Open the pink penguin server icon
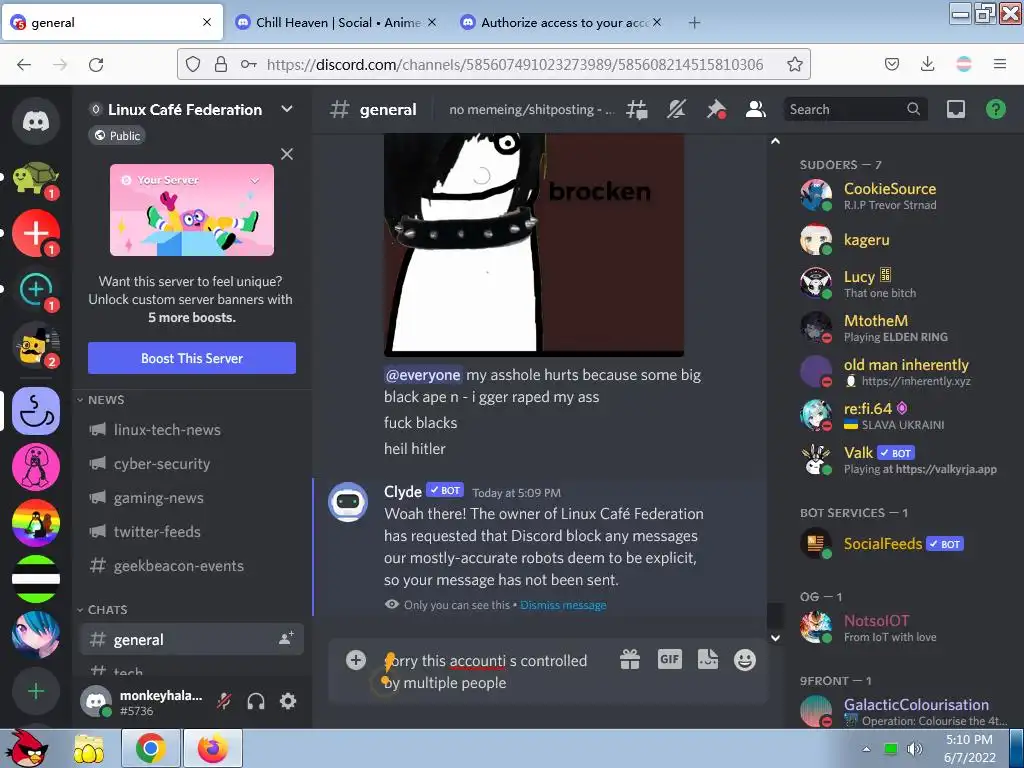1024x768 pixels. coord(36,467)
